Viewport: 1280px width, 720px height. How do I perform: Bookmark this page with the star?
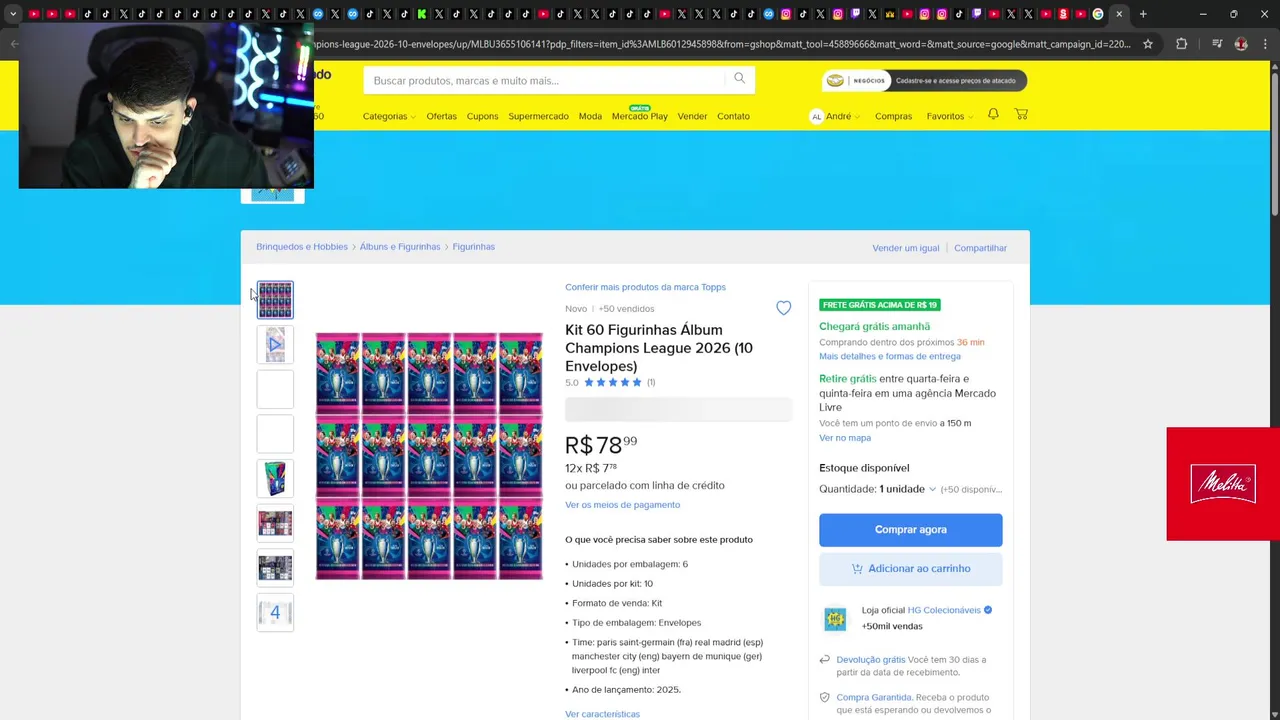click(1148, 44)
